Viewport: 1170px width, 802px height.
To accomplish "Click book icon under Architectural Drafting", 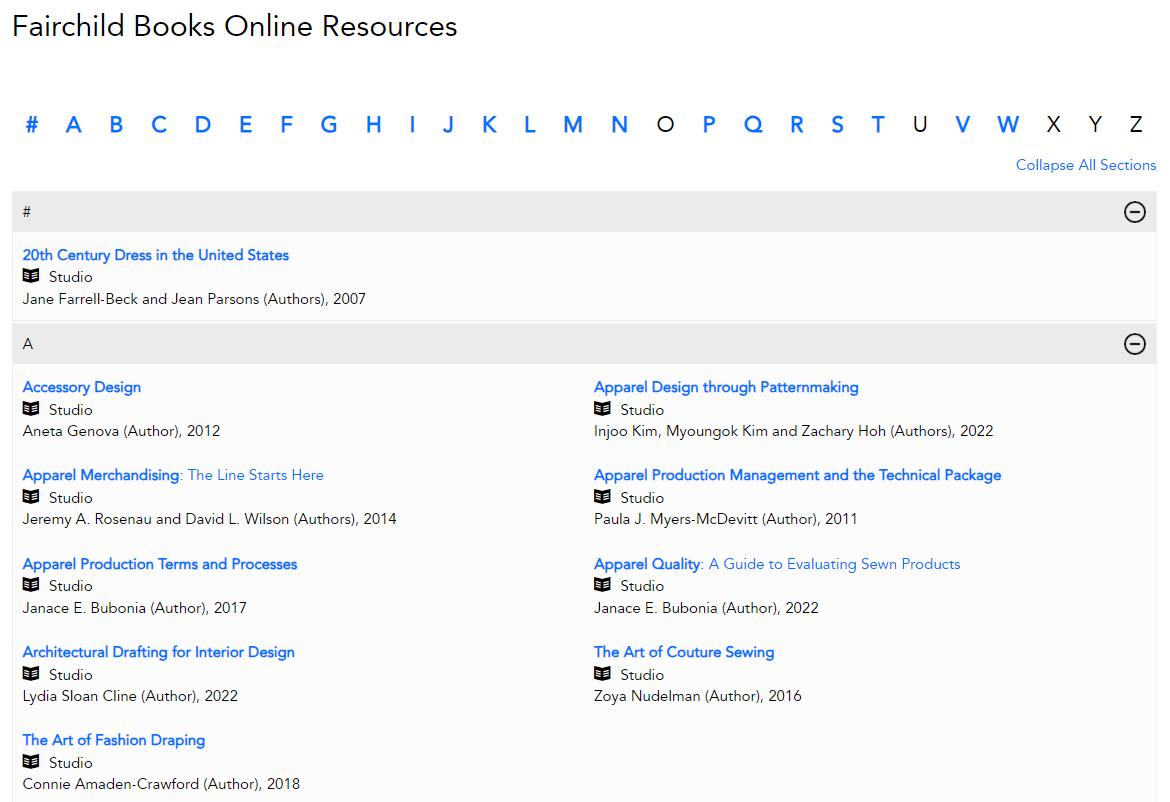I will (x=31, y=674).
